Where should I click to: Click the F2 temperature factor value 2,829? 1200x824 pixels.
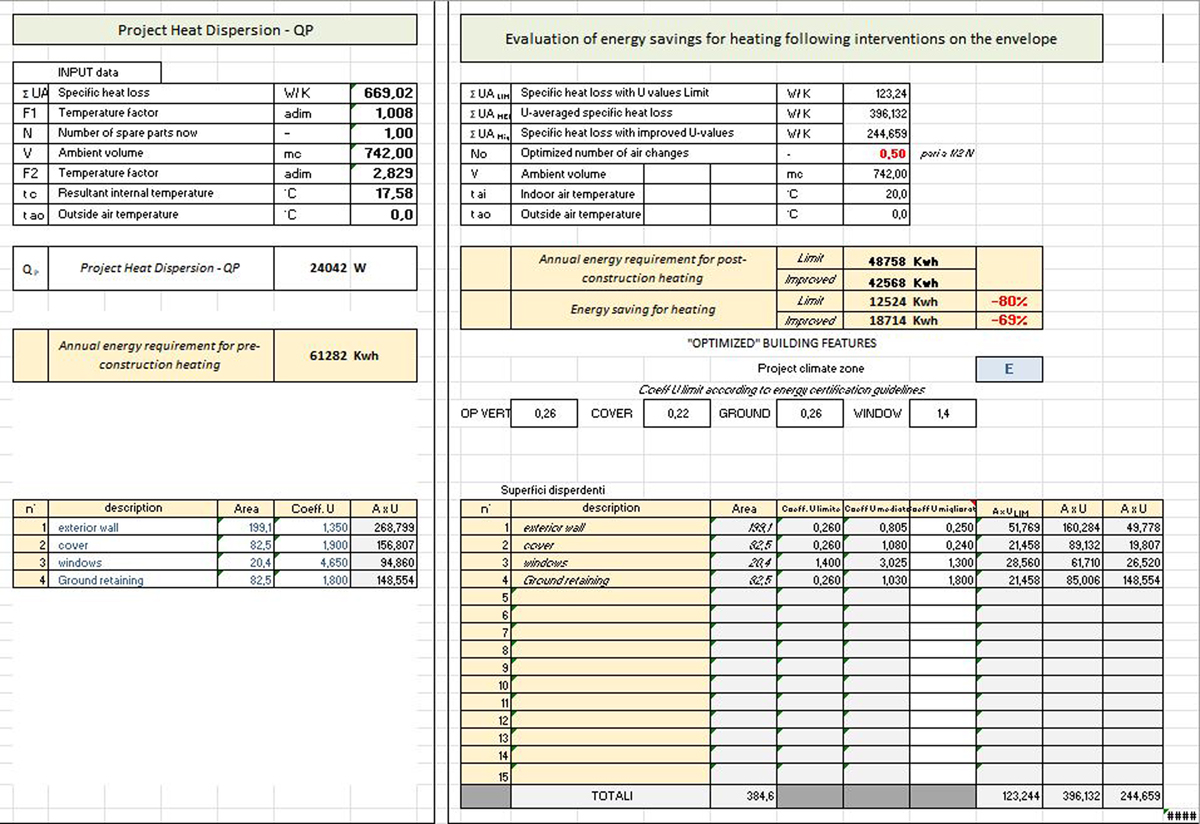[383, 173]
